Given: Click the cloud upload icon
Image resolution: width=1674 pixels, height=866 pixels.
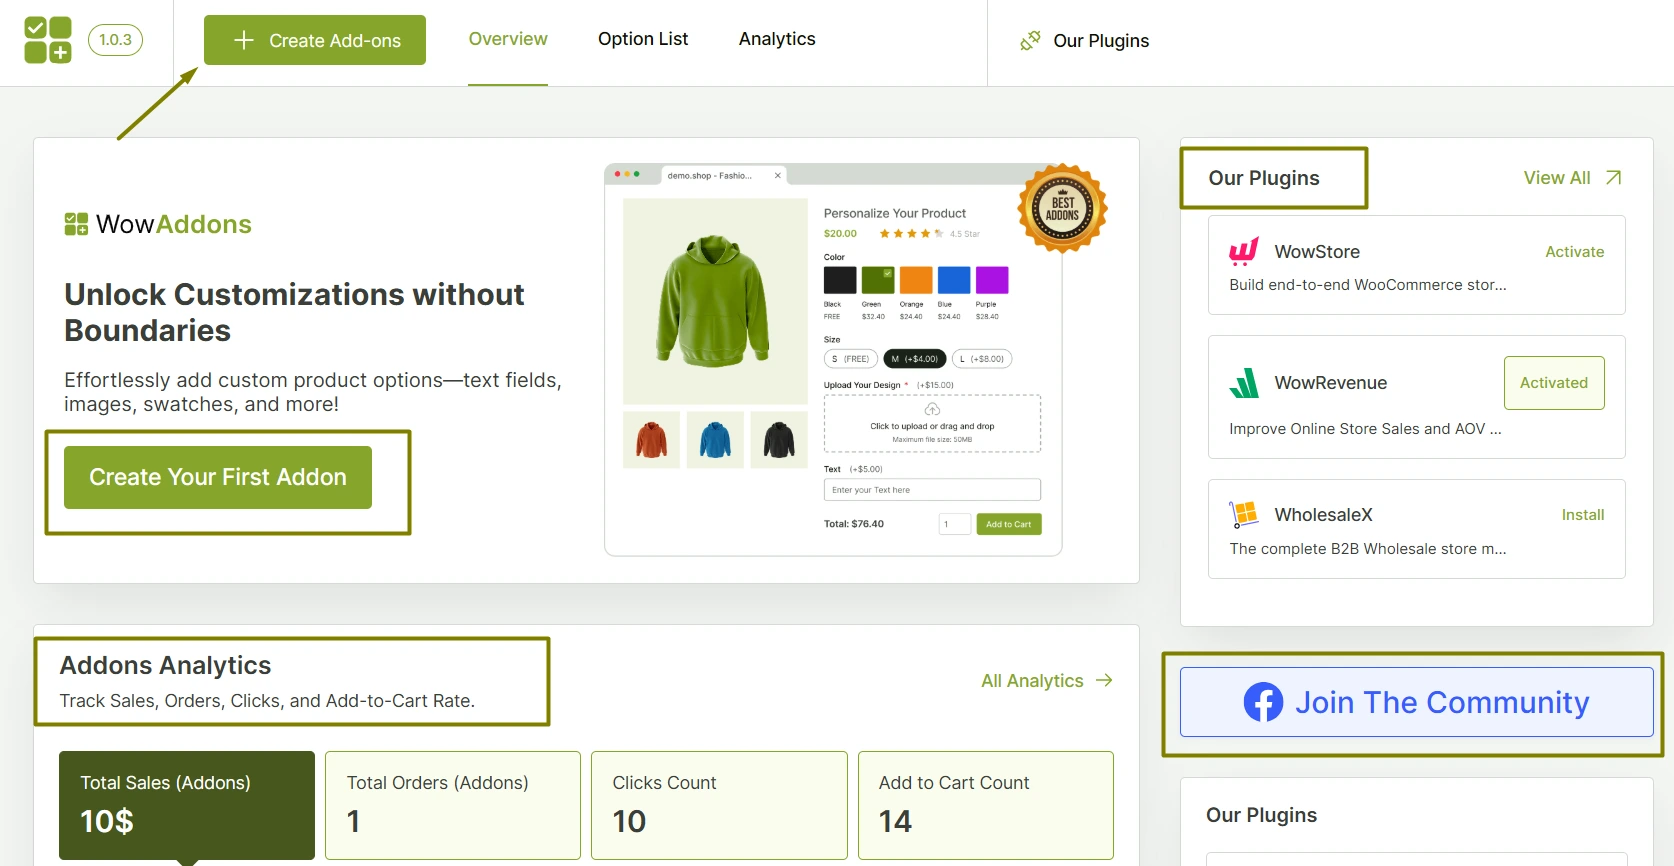Looking at the screenshot, I should [x=932, y=410].
